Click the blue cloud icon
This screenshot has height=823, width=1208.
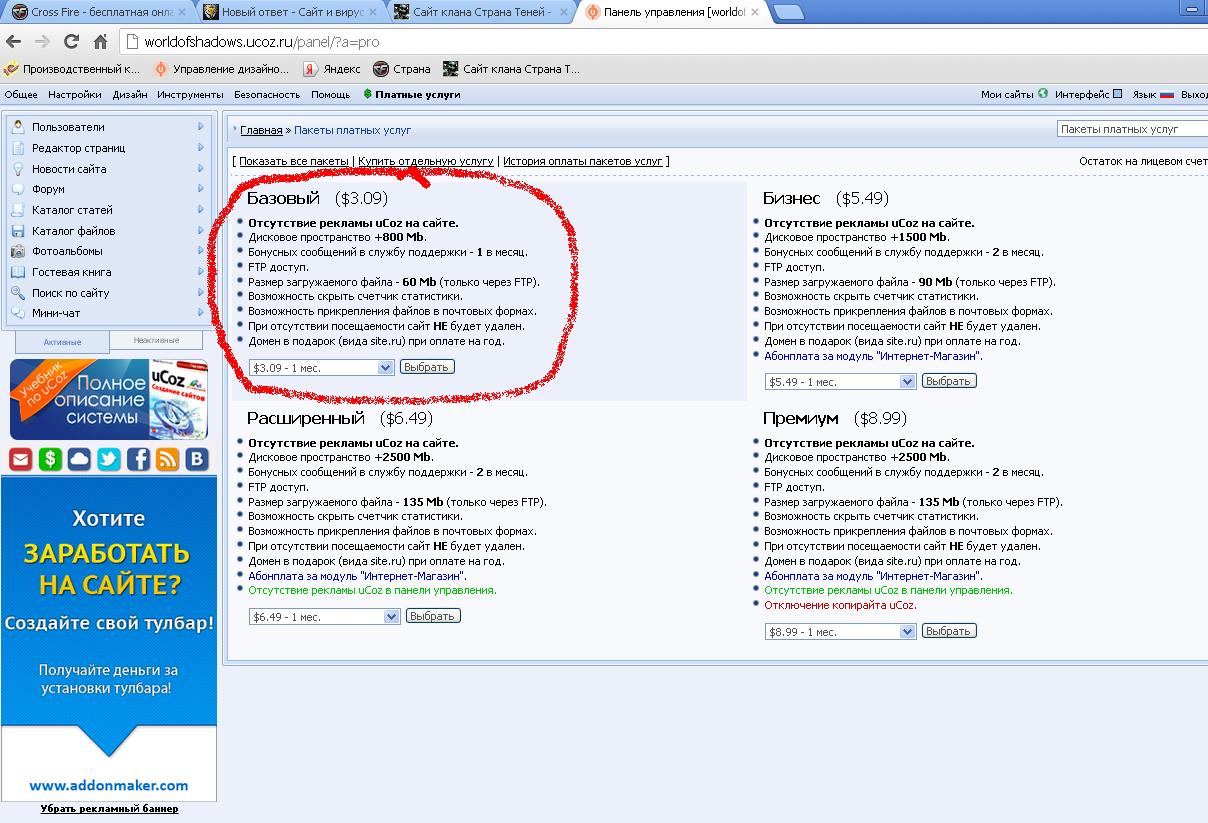click(79, 459)
